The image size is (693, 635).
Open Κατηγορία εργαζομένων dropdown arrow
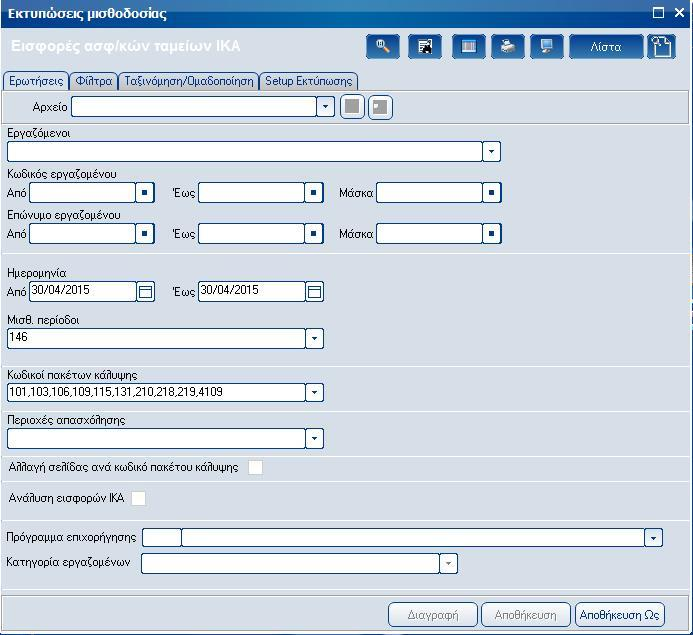[448, 563]
